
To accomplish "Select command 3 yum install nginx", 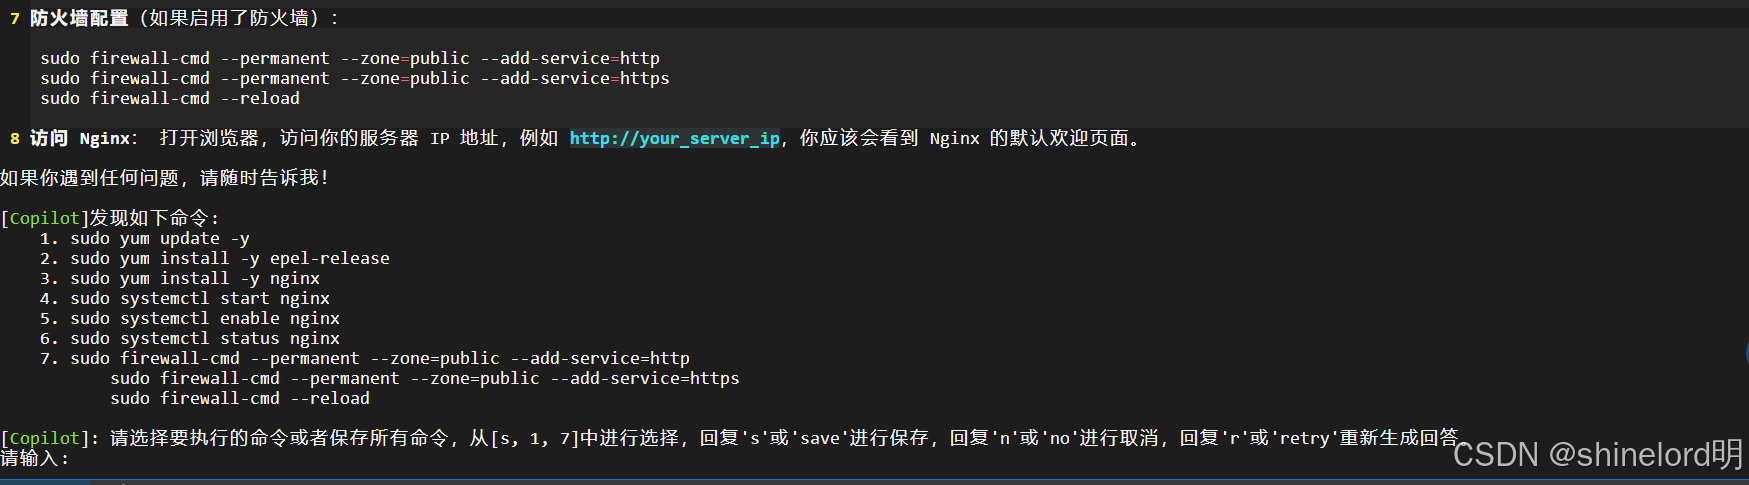I will [x=180, y=278].
